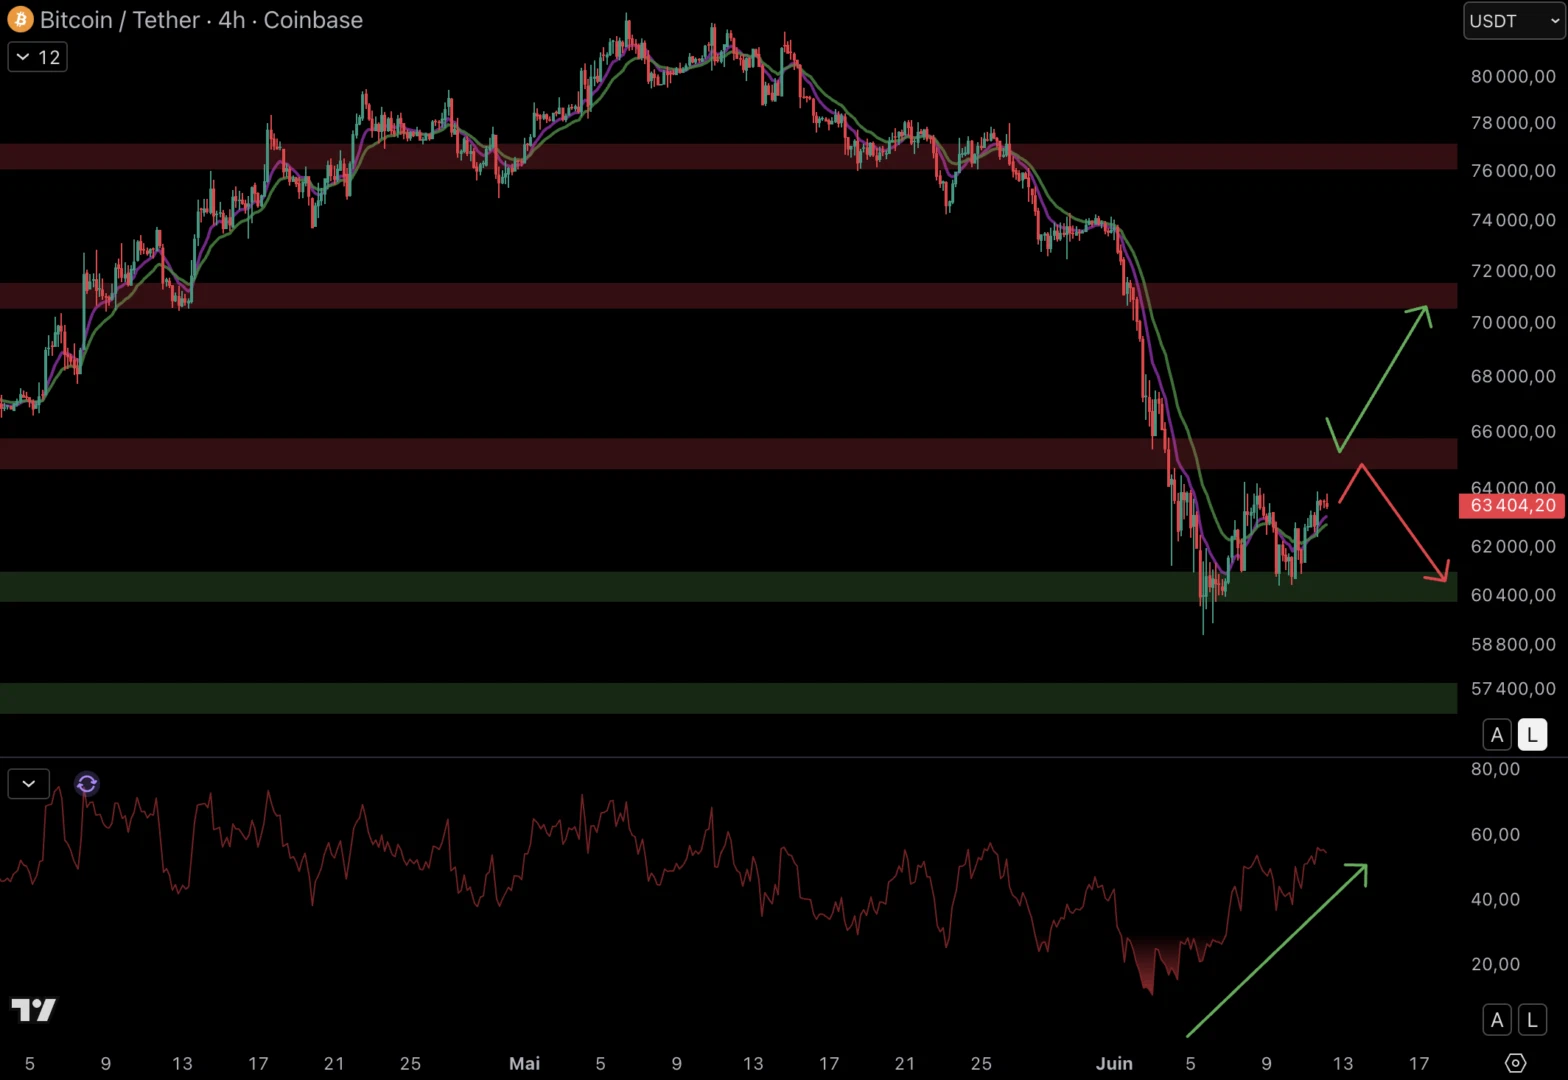The height and width of the screenshot is (1080, 1568).
Task: Open the Bitcoin / Tether symbol title
Action: point(201,20)
